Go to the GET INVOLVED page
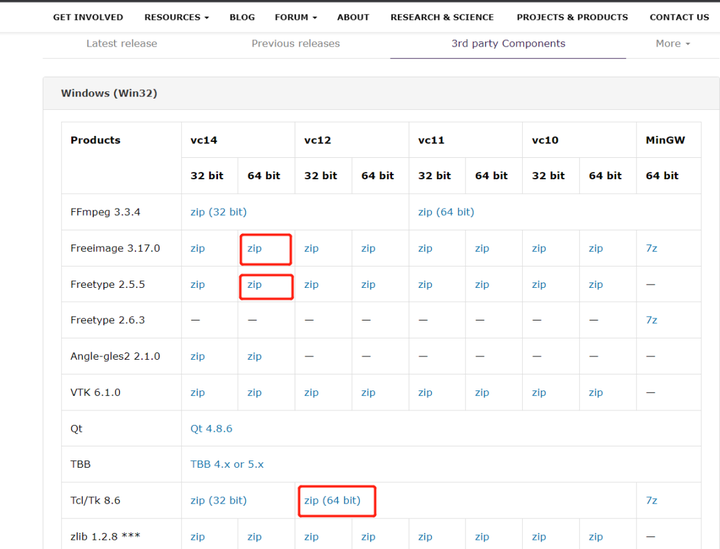The image size is (720, 549). [88, 17]
